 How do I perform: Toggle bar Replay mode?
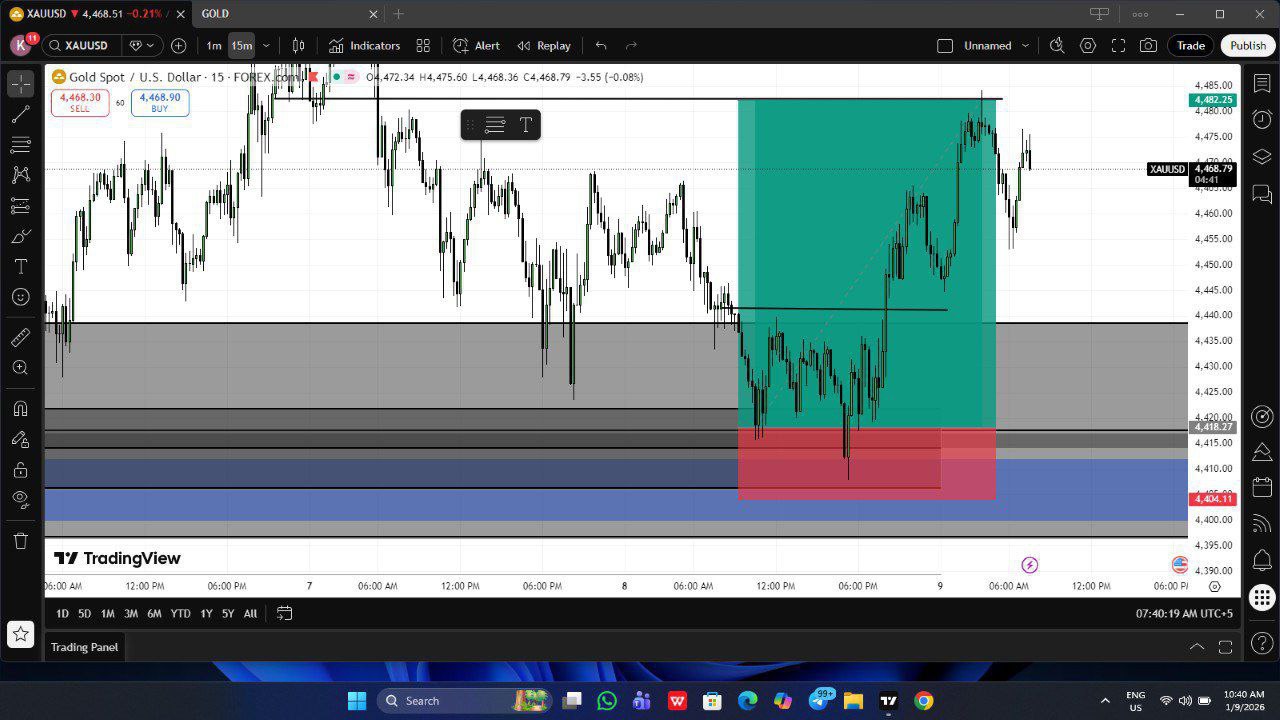click(x=544, y=45)
